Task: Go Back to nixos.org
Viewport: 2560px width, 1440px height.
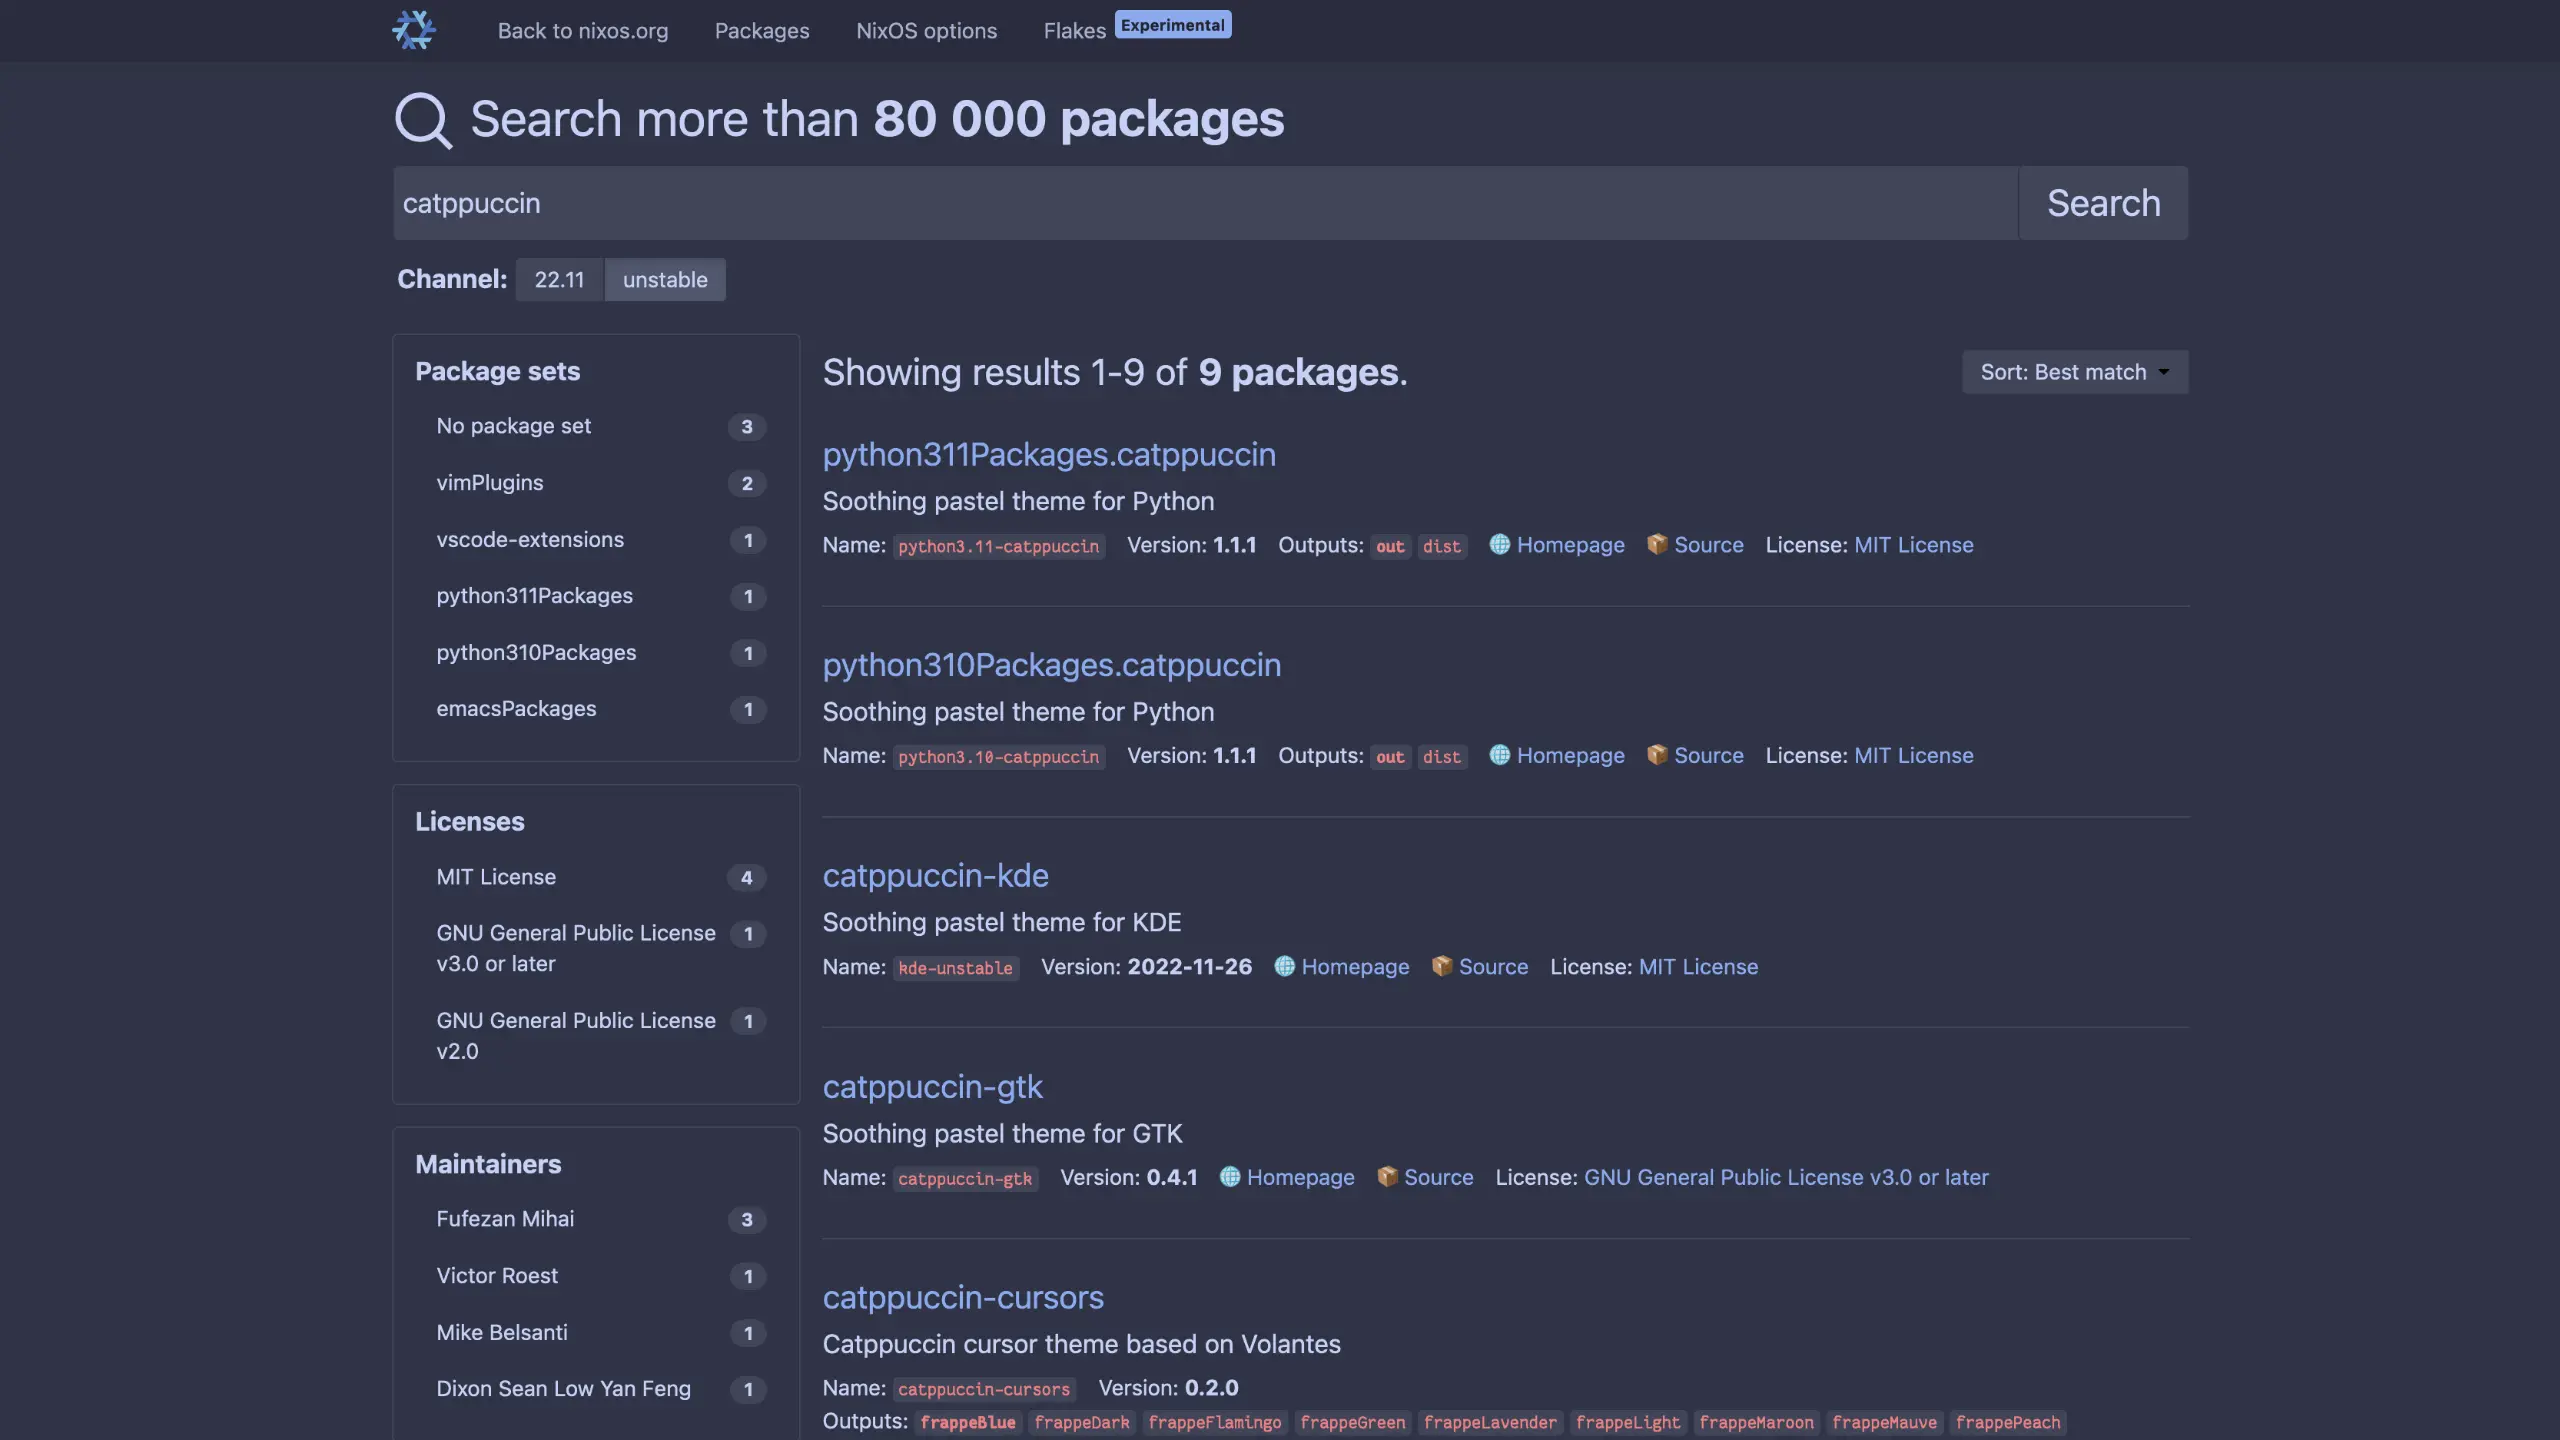Action: click(583, 31)
